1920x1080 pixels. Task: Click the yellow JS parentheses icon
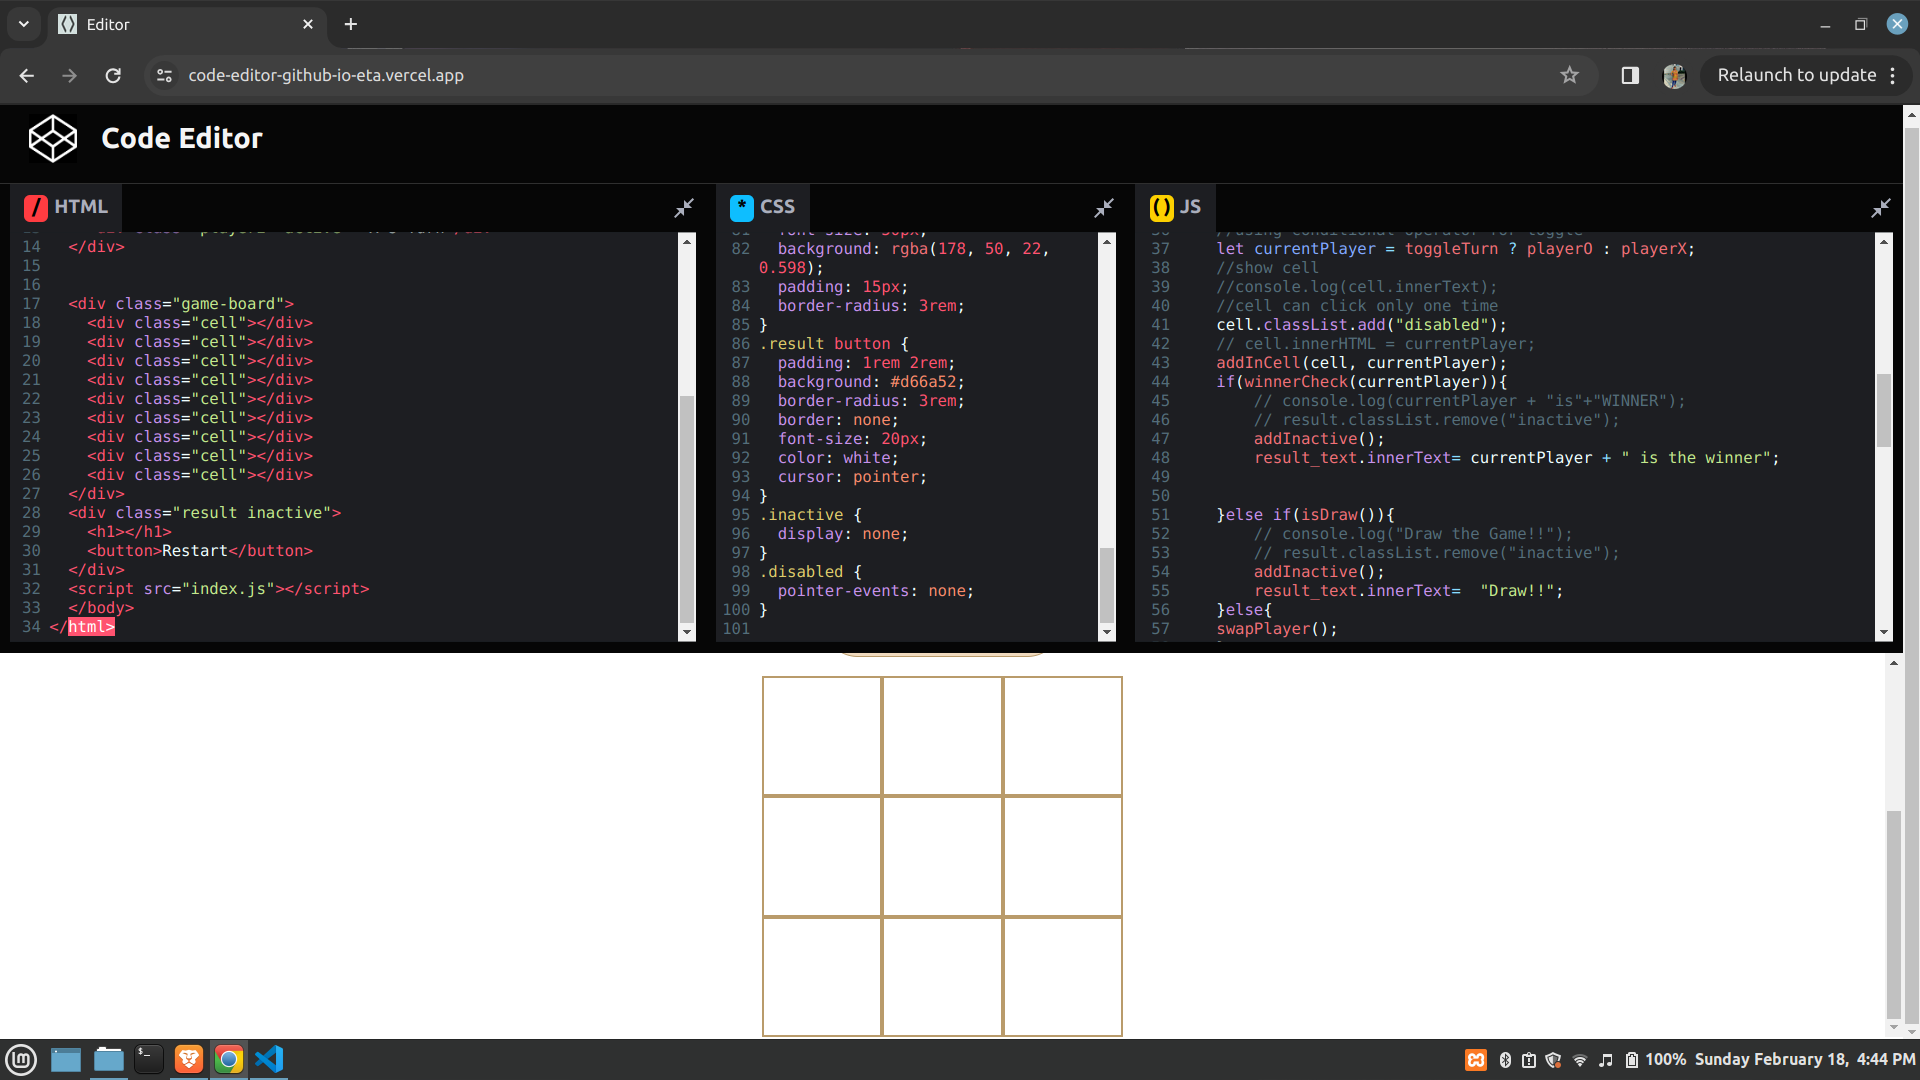coord(1161,207)
